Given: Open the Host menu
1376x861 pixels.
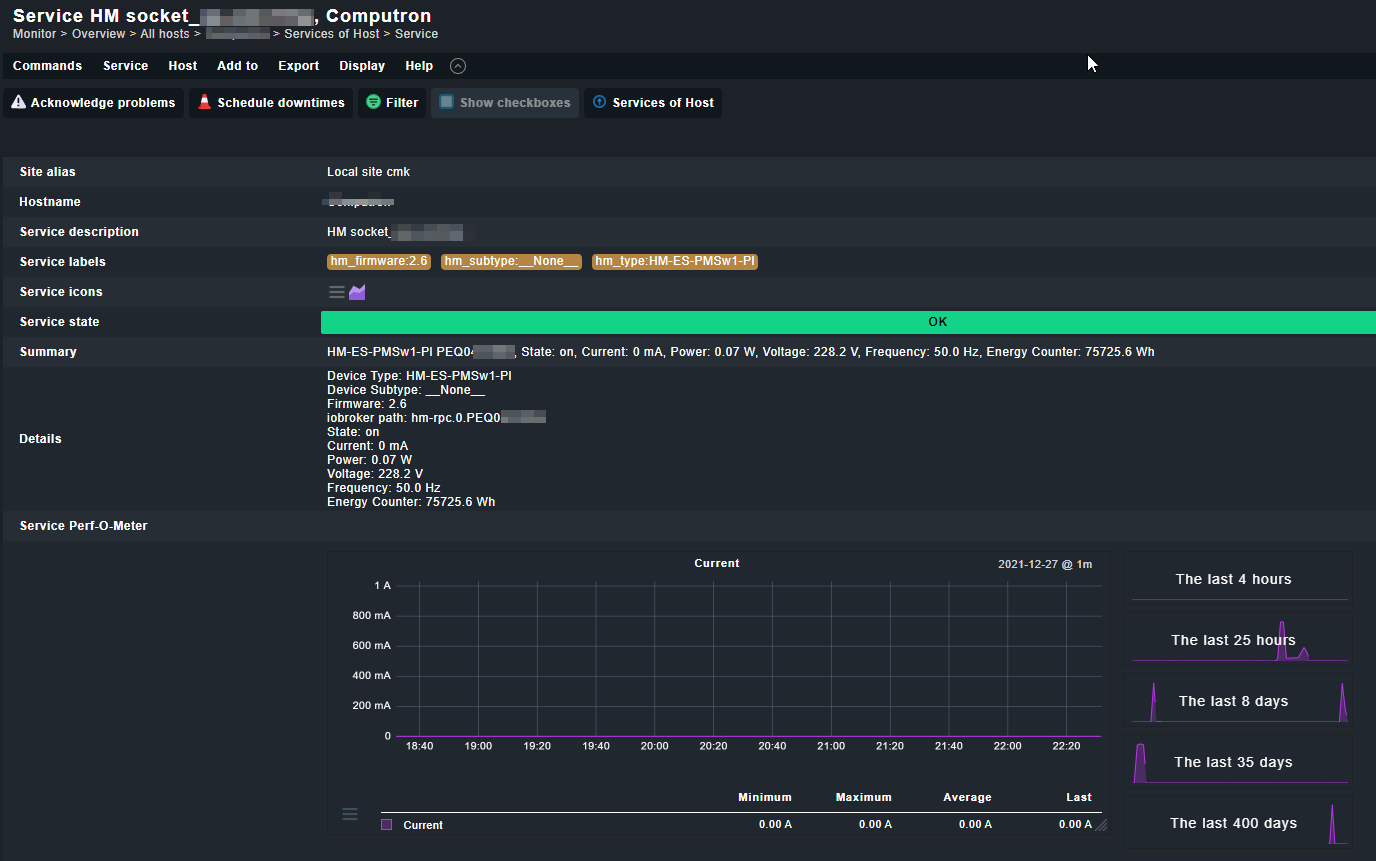Looking at the screenshot, I should tap(182, 66).
